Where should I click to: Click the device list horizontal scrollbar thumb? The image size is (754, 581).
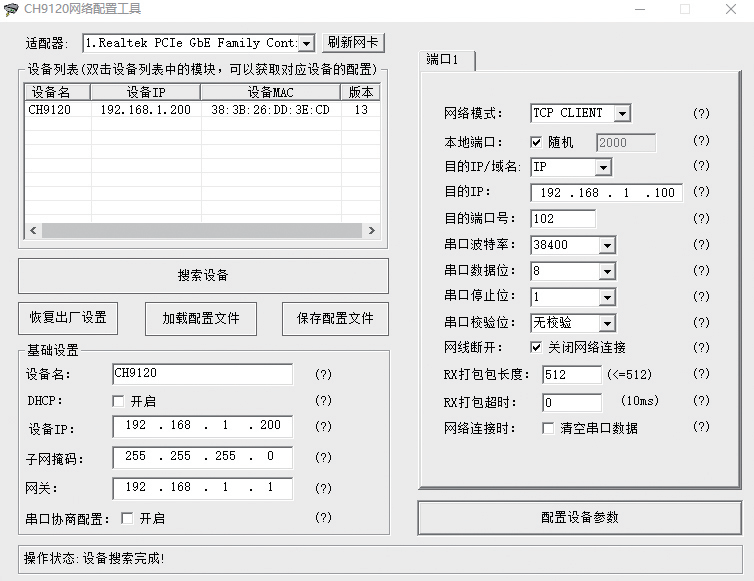pos(202,230)
